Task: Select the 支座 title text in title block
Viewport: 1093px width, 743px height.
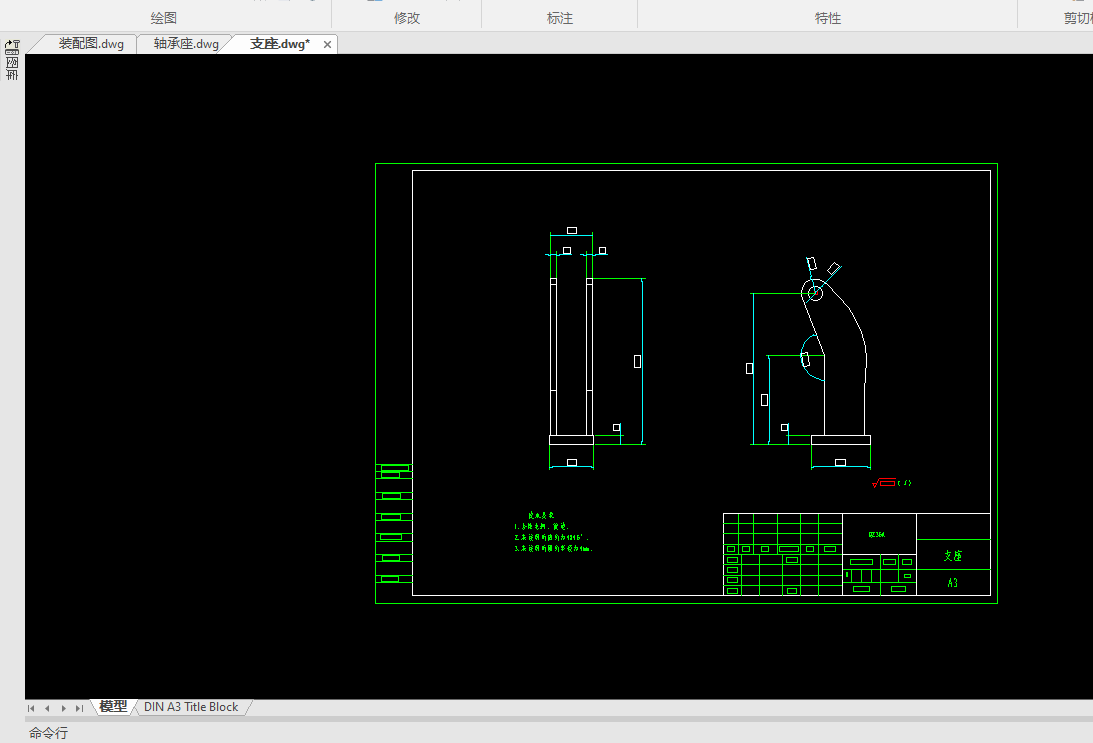Action: tap(952, 556)
